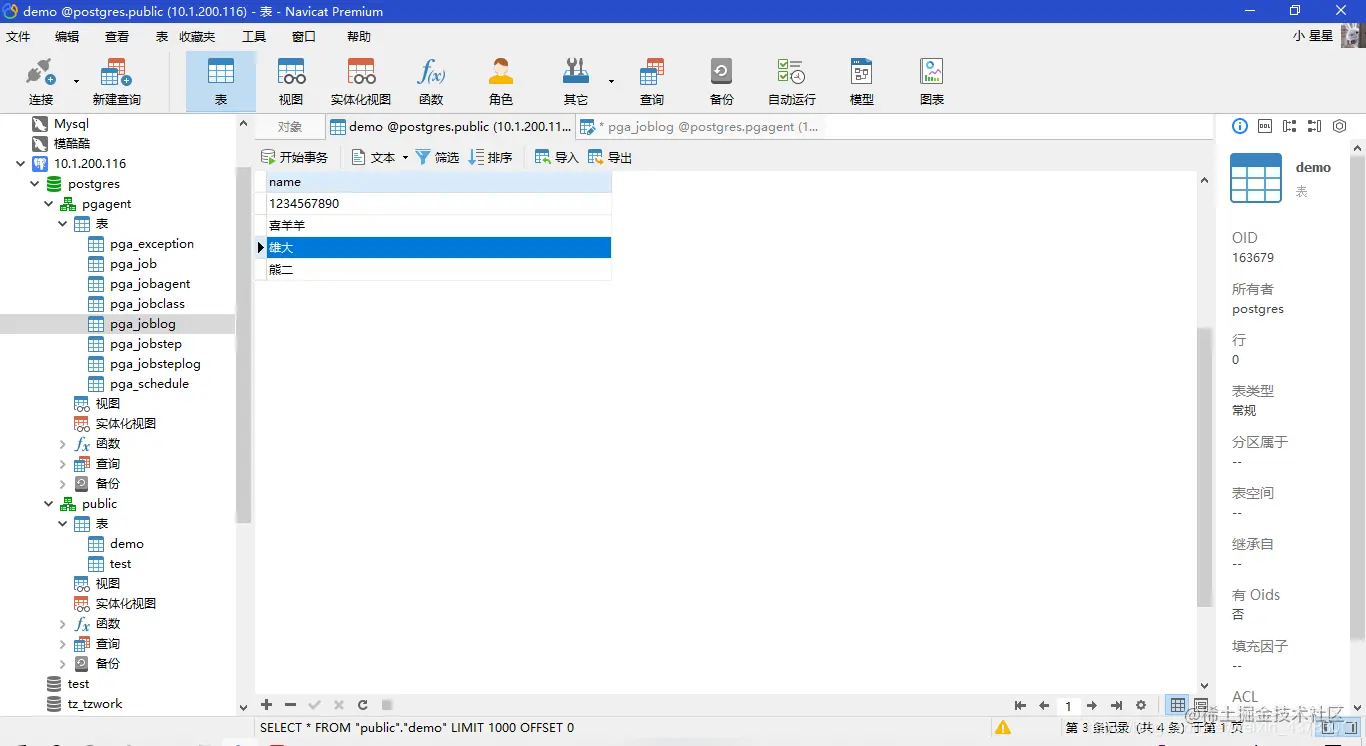The width and height of the screenshot is (1366, 746).
Task: Open the 实体化视图 toolbar icon
Action: [361, 82]
